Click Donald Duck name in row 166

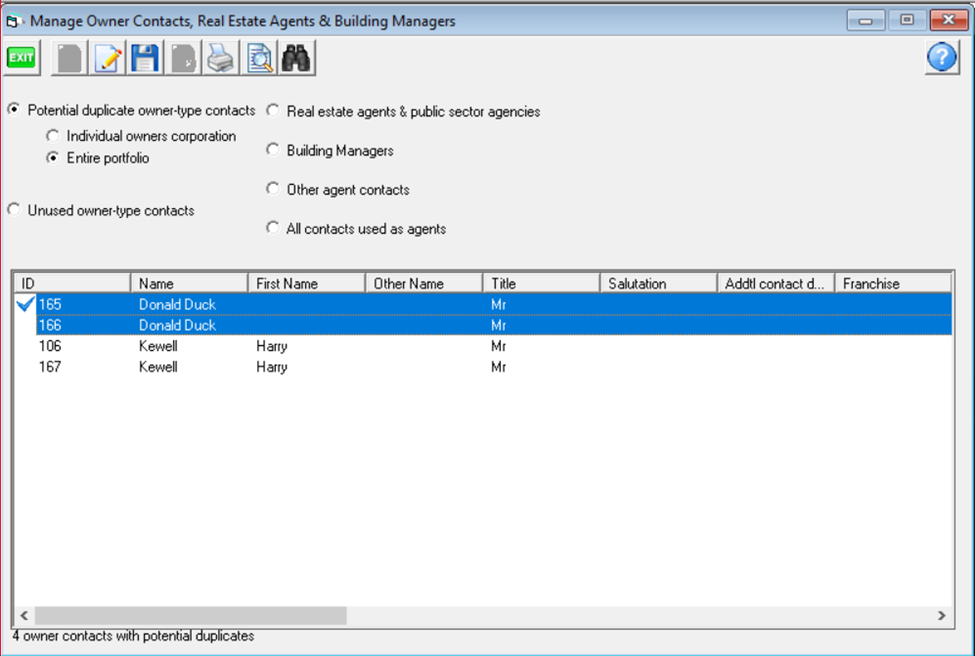pyautogui.click(x=177, y=325)
